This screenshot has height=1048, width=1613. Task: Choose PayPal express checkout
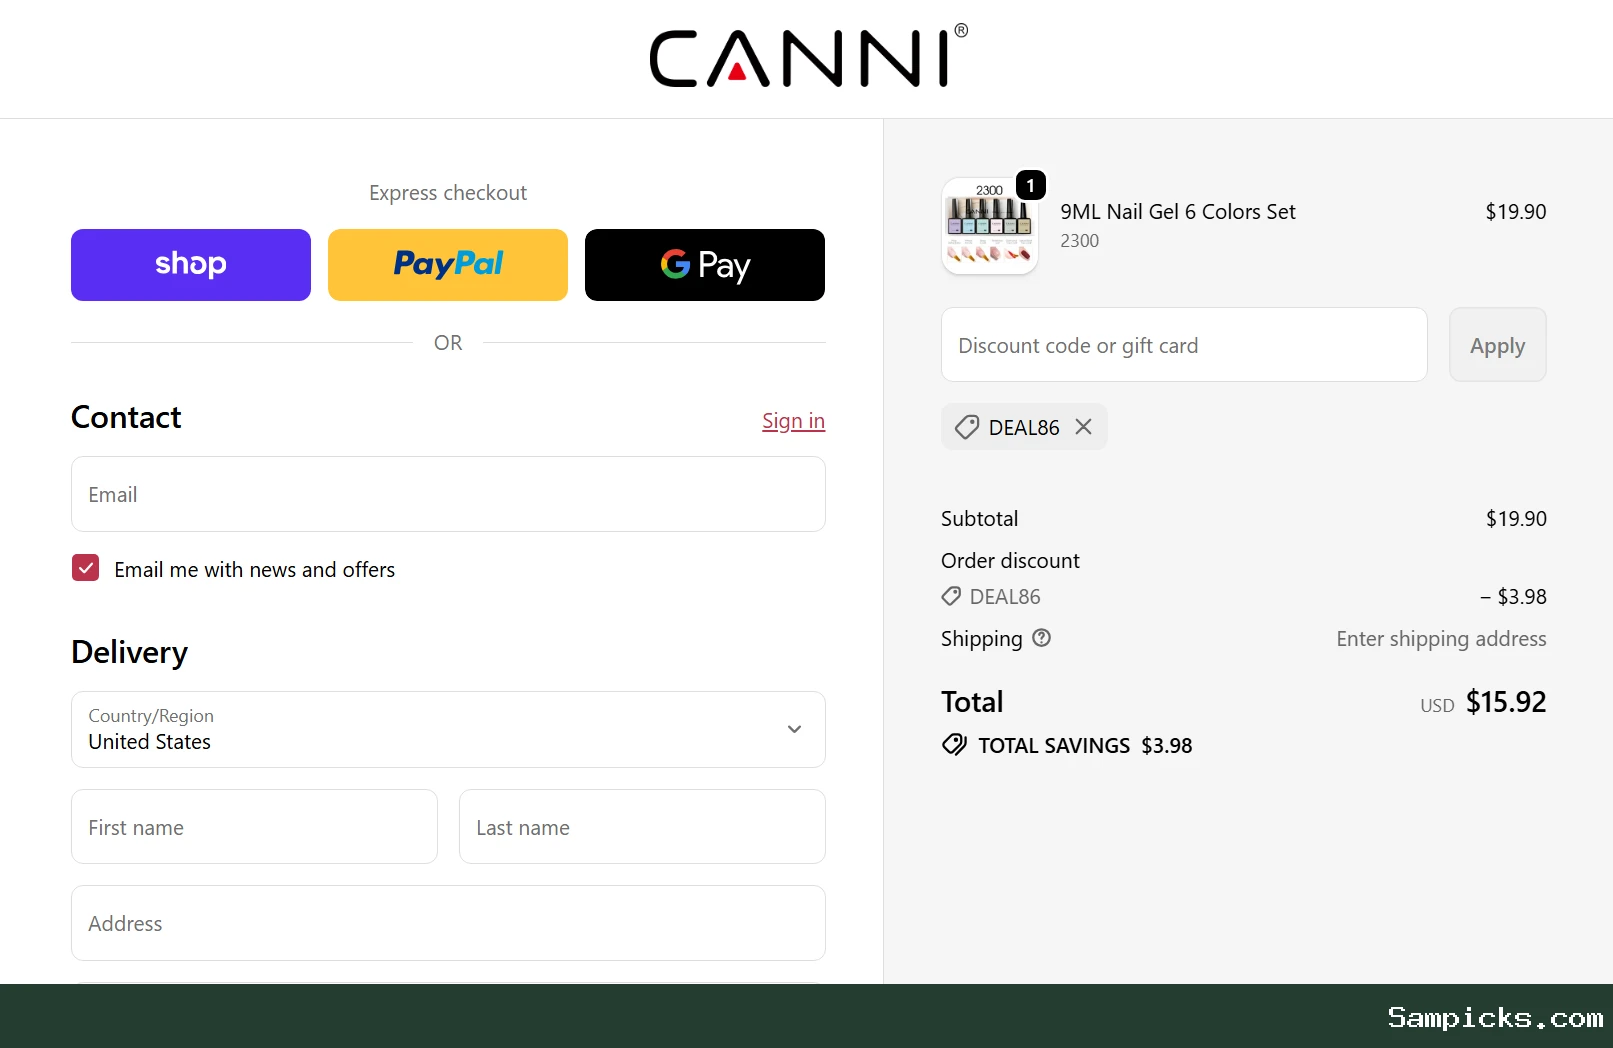(x=448, y=265)
